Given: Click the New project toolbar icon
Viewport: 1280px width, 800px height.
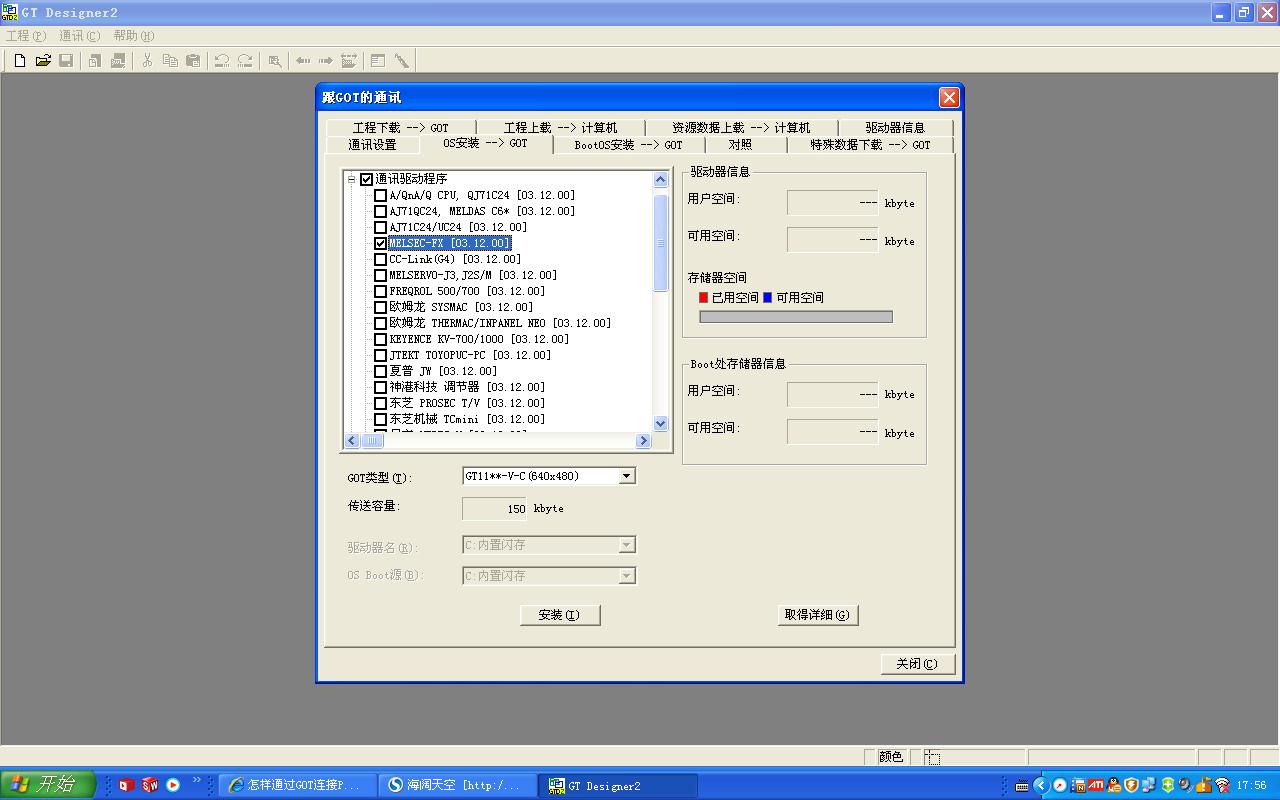Looking at the screenshot, I should click(19, 61).
